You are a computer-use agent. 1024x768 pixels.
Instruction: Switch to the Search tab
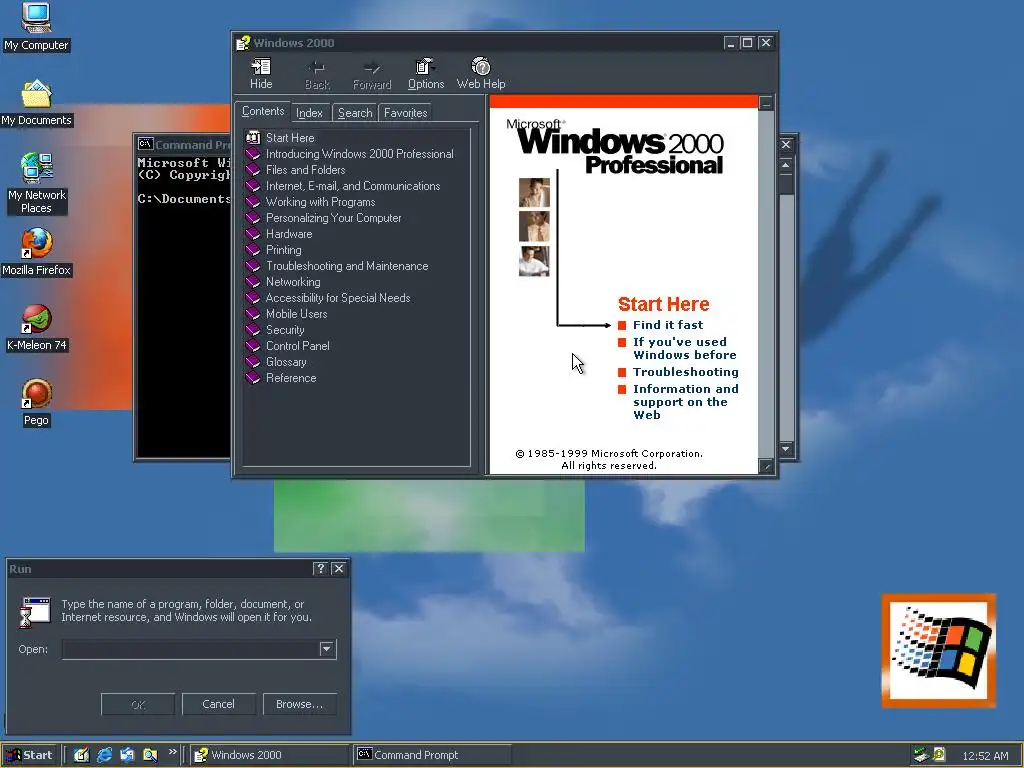[355, 113]
